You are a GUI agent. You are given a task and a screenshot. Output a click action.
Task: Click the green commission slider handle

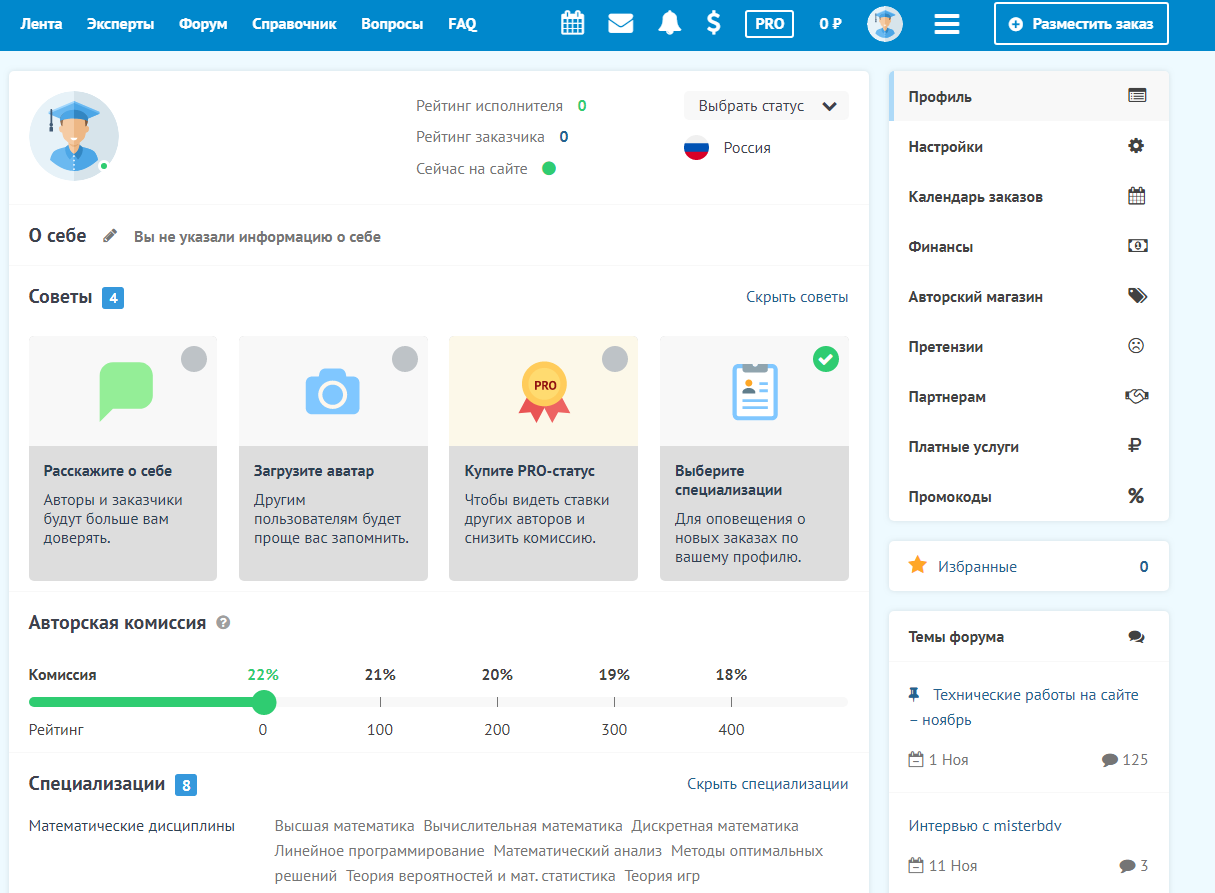pyautogui.click(x=264, y=702)
